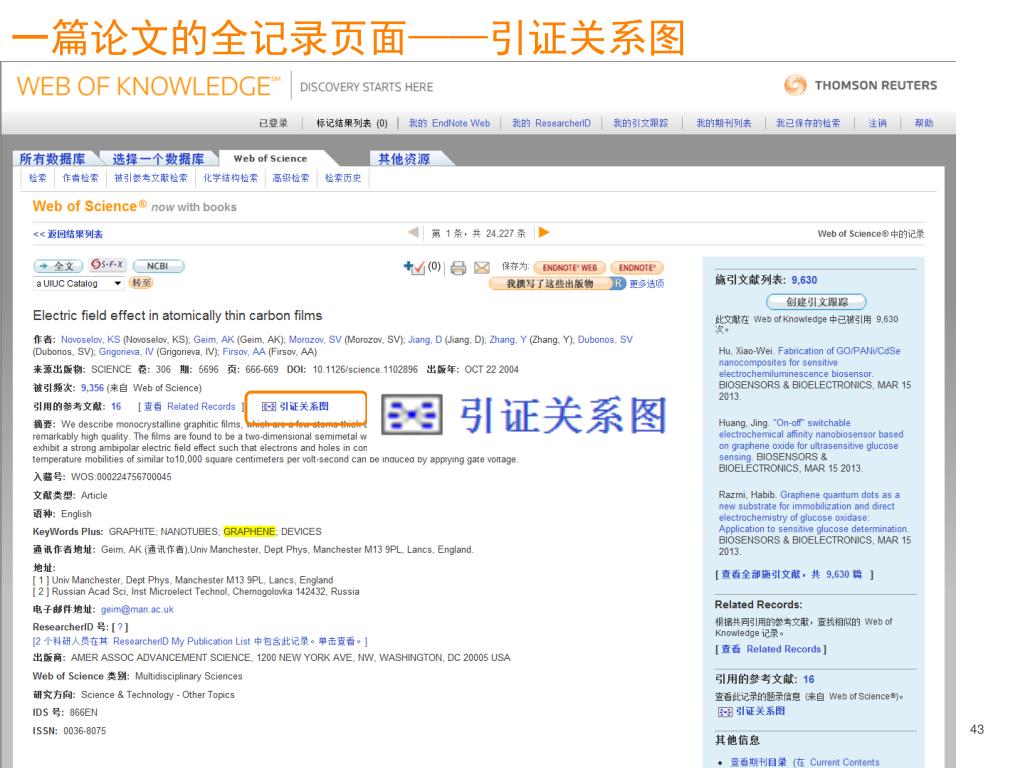Click 查看 Related Records in main record
This screenshot has width=1024, height=768.
189,406
